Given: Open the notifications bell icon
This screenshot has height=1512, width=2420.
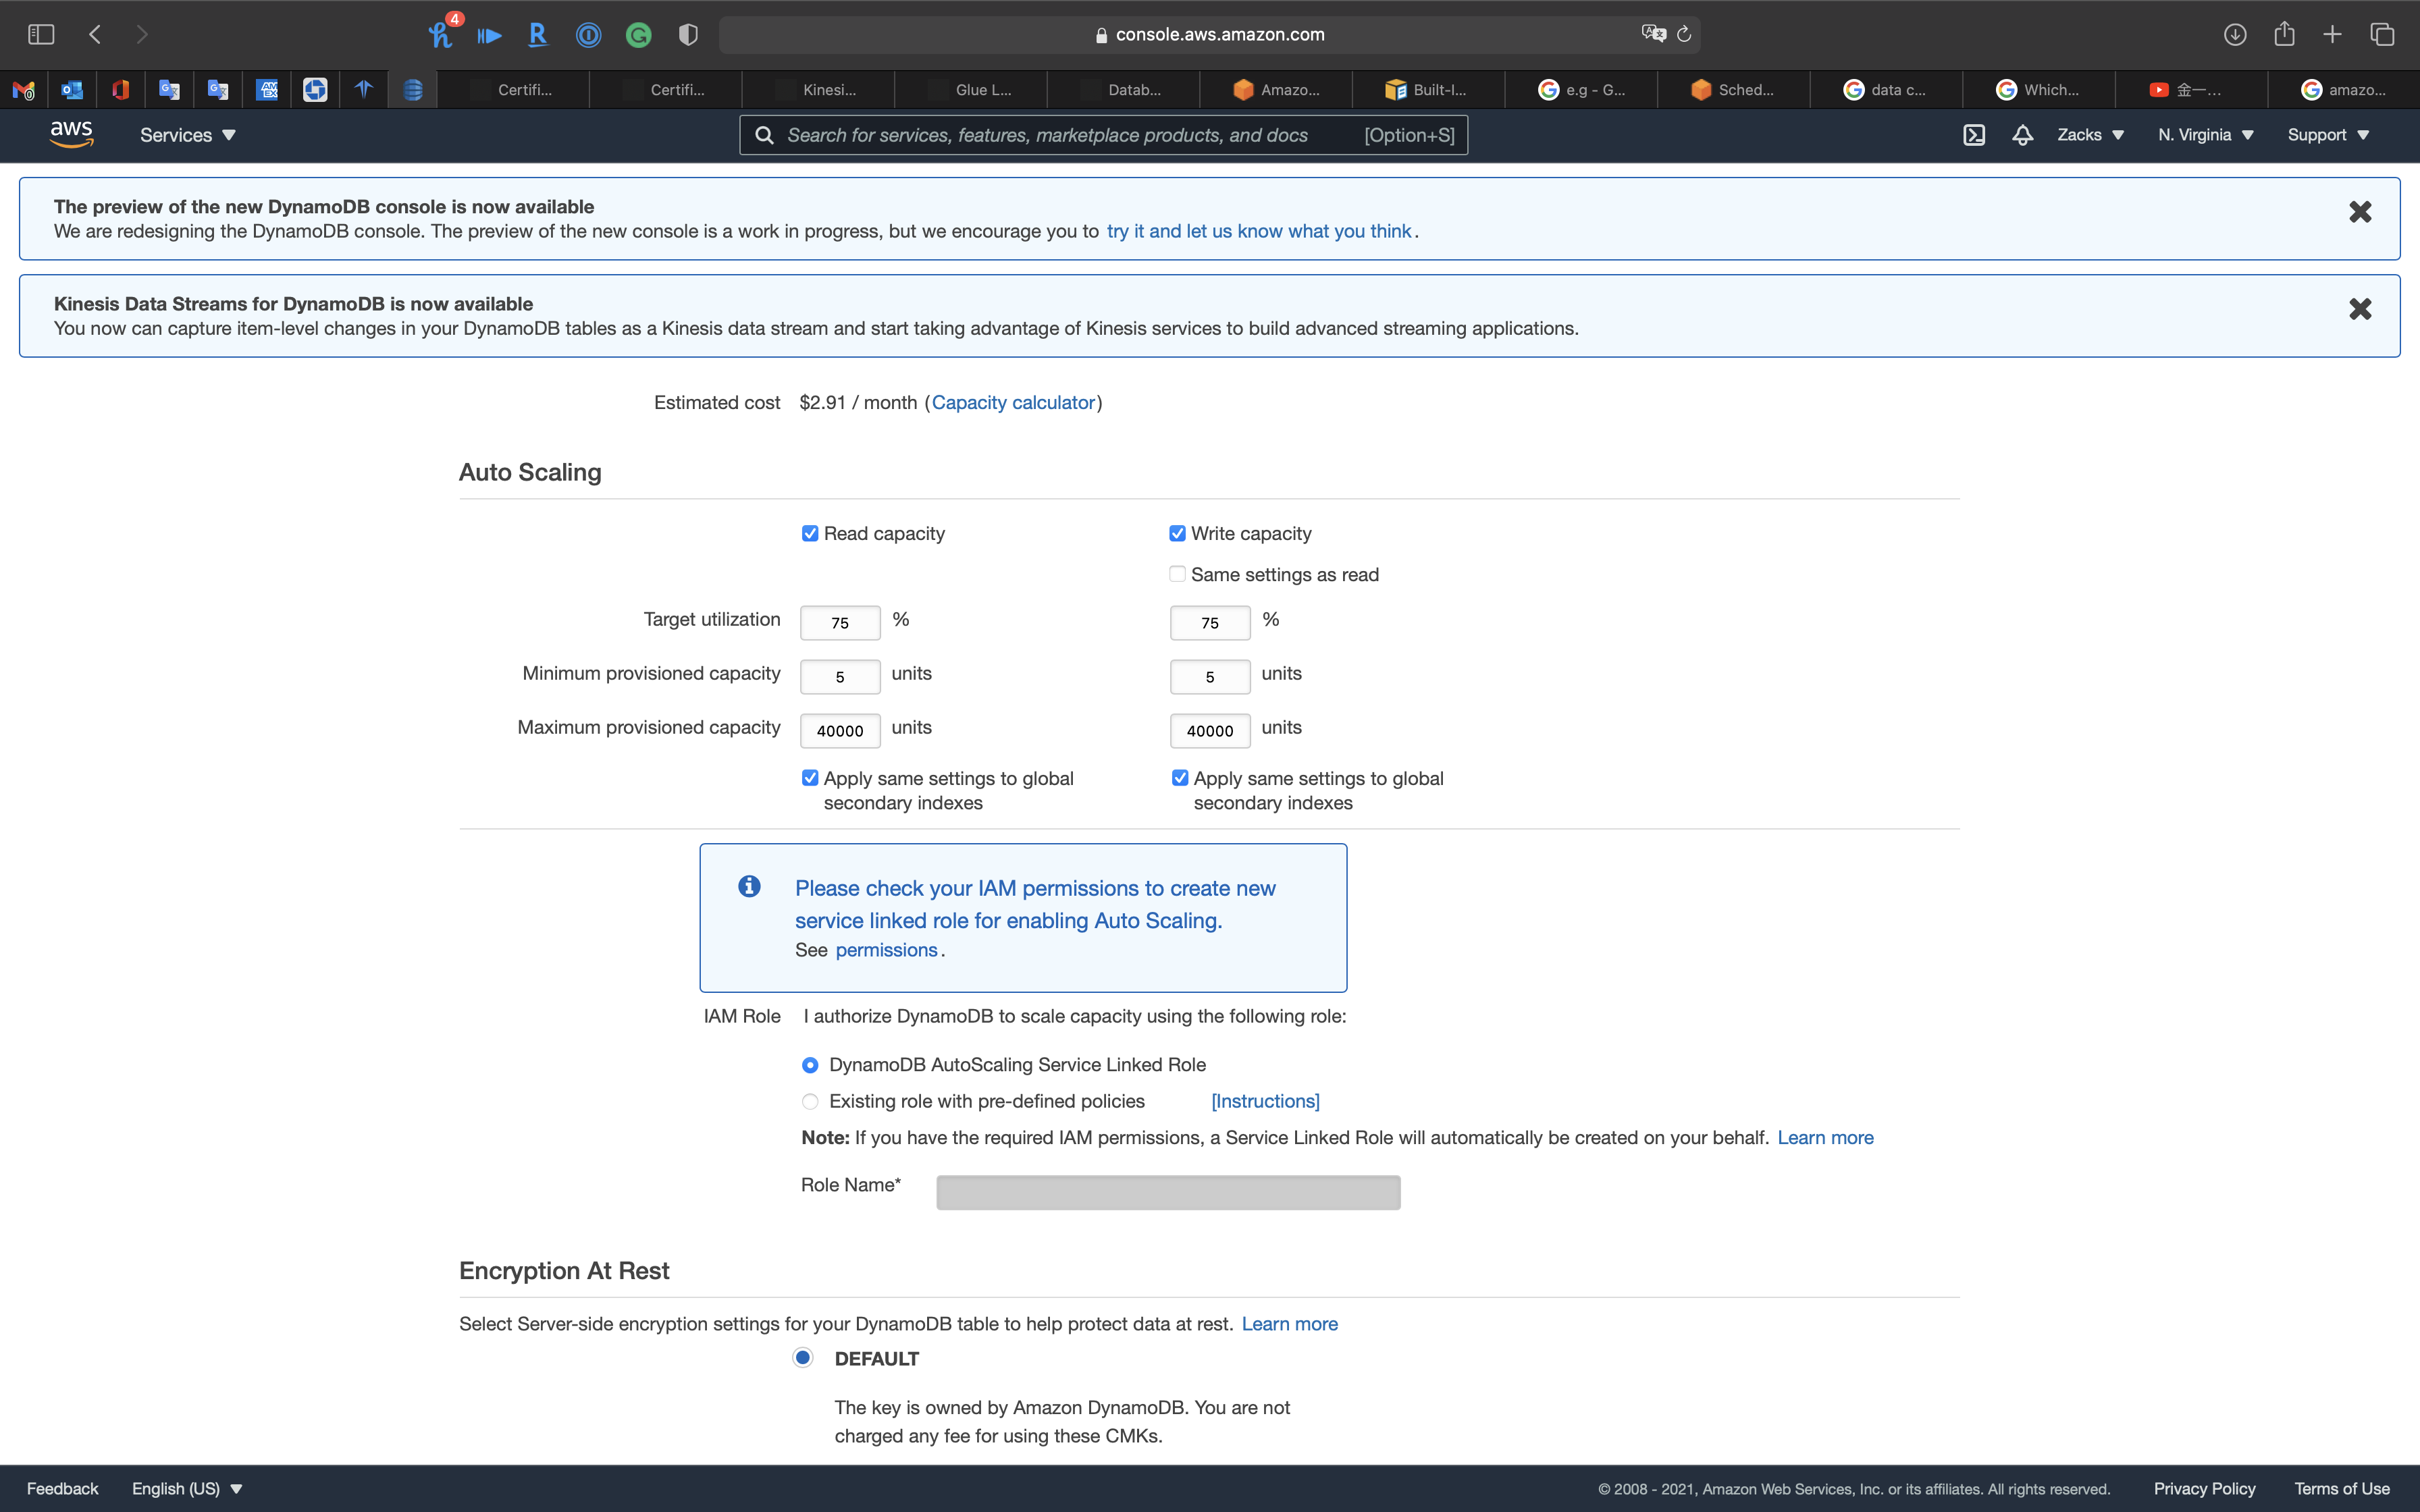Looking at the screenshot, I should 2022,135.
